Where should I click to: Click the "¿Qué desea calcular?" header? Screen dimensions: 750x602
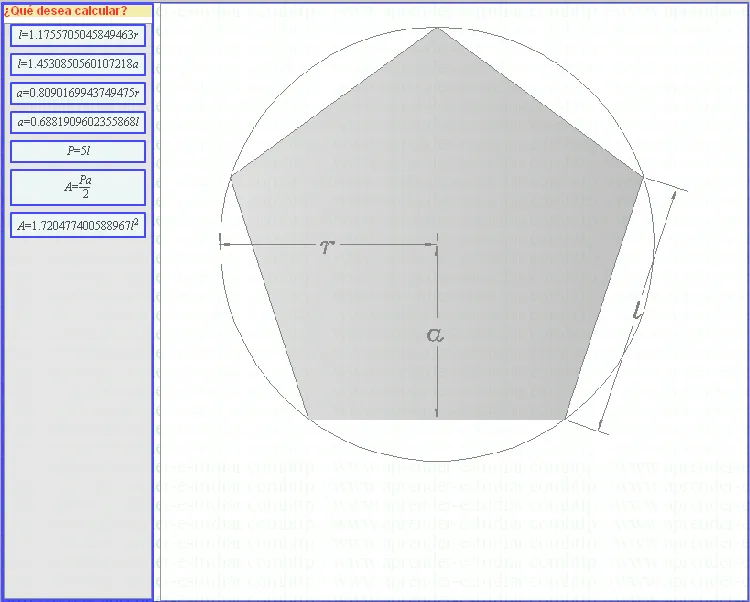[66, 11]
